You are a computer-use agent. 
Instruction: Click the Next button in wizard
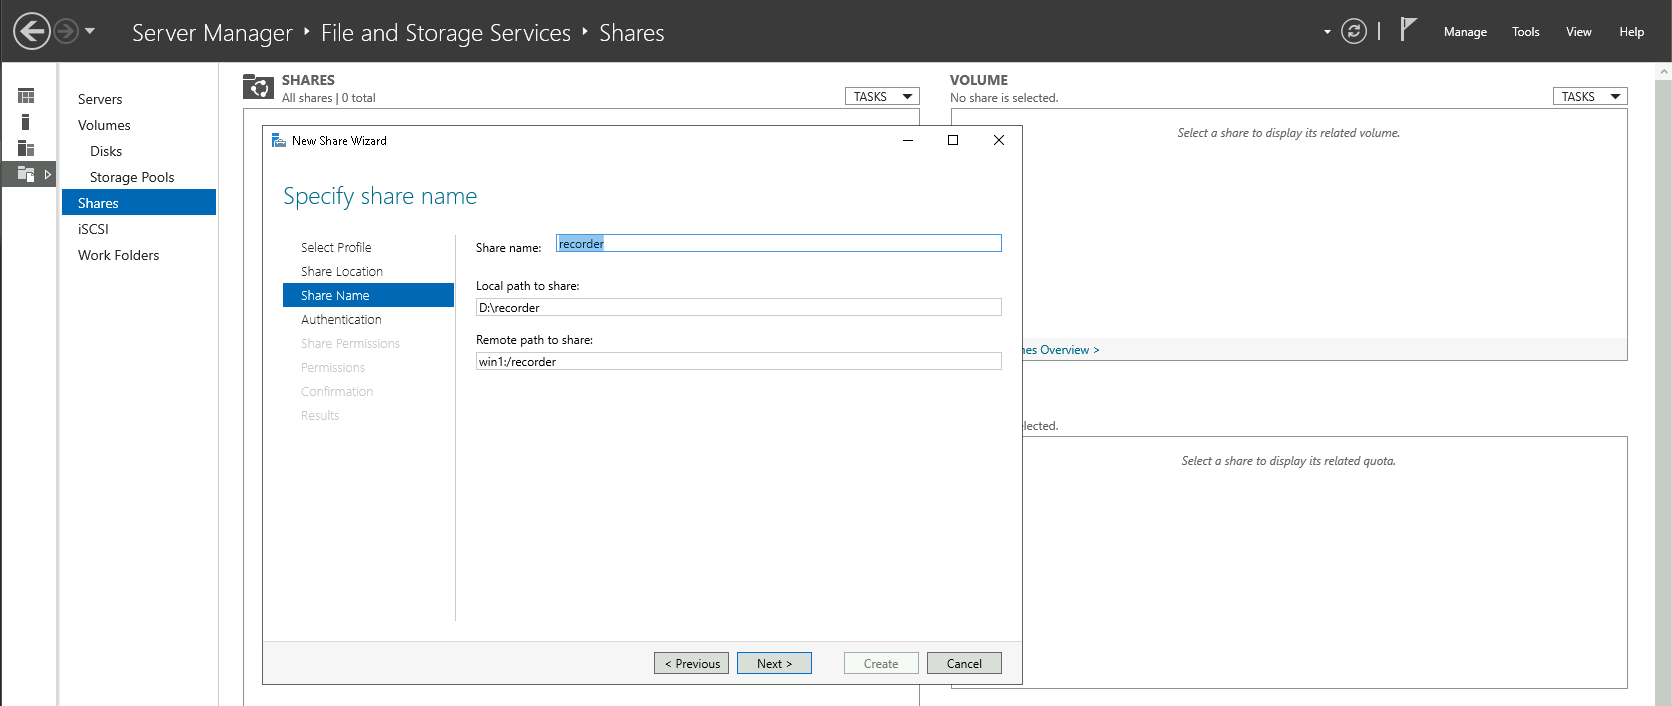click(x=774, y=663)
